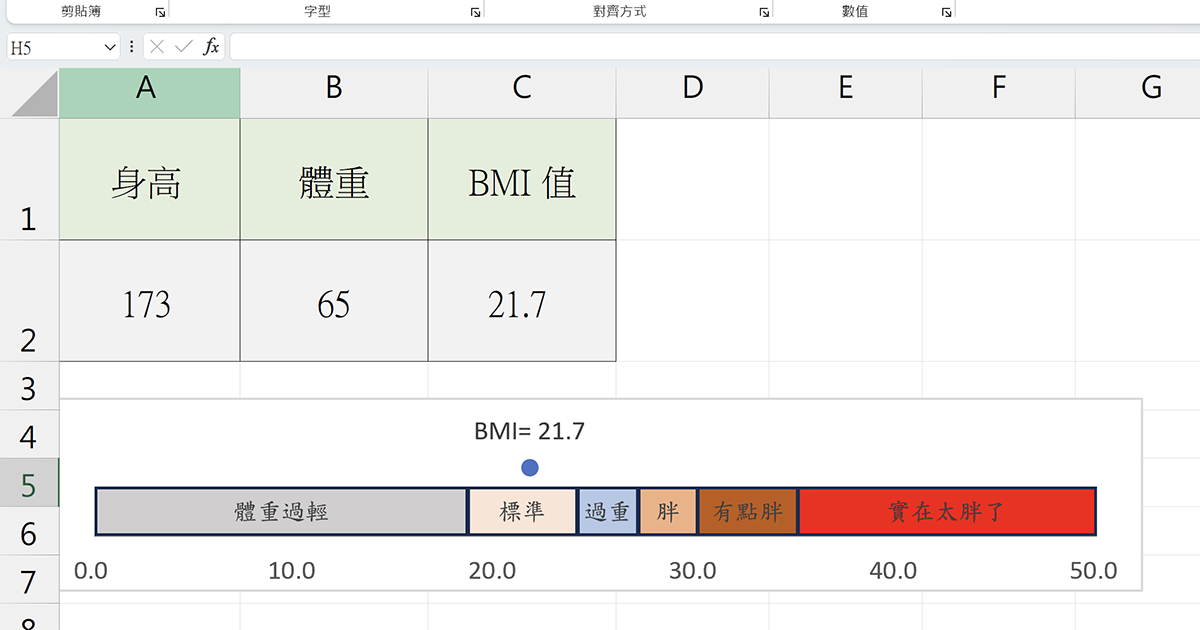Click the blue data point marker on the chart
Viewport: 1200px width, 630px height.
click(x=529, y=467)
